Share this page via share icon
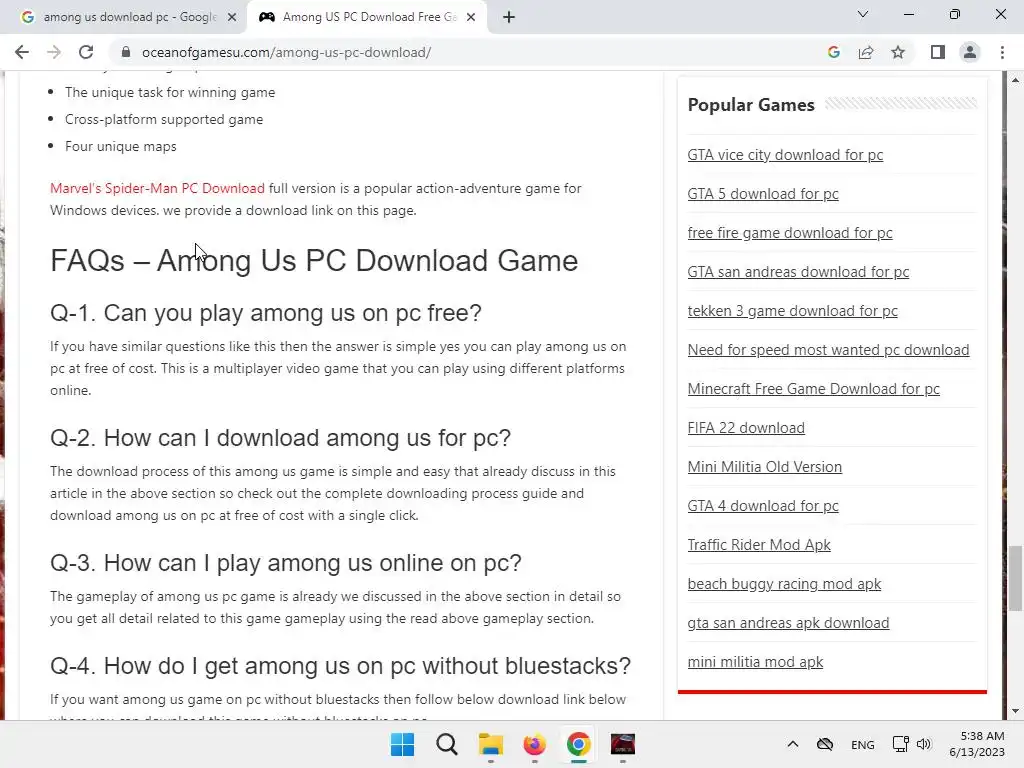Image resolution: width=1024 pixels, height=768 pixels. pos(866,52)
